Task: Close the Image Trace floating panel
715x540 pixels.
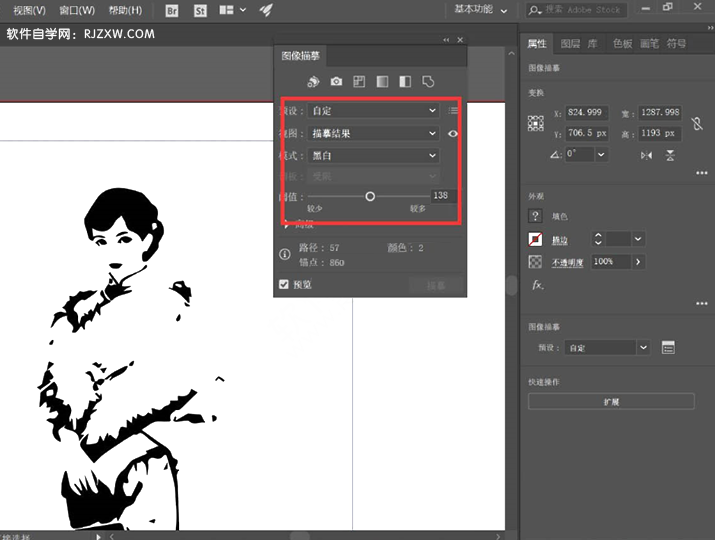Action: (460, 40)
